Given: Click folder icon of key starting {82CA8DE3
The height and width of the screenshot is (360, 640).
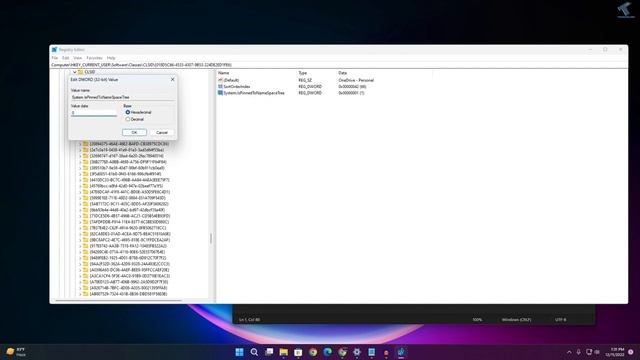Looking at the screenshot, I should pyautogui.click(x=86, y=234).
